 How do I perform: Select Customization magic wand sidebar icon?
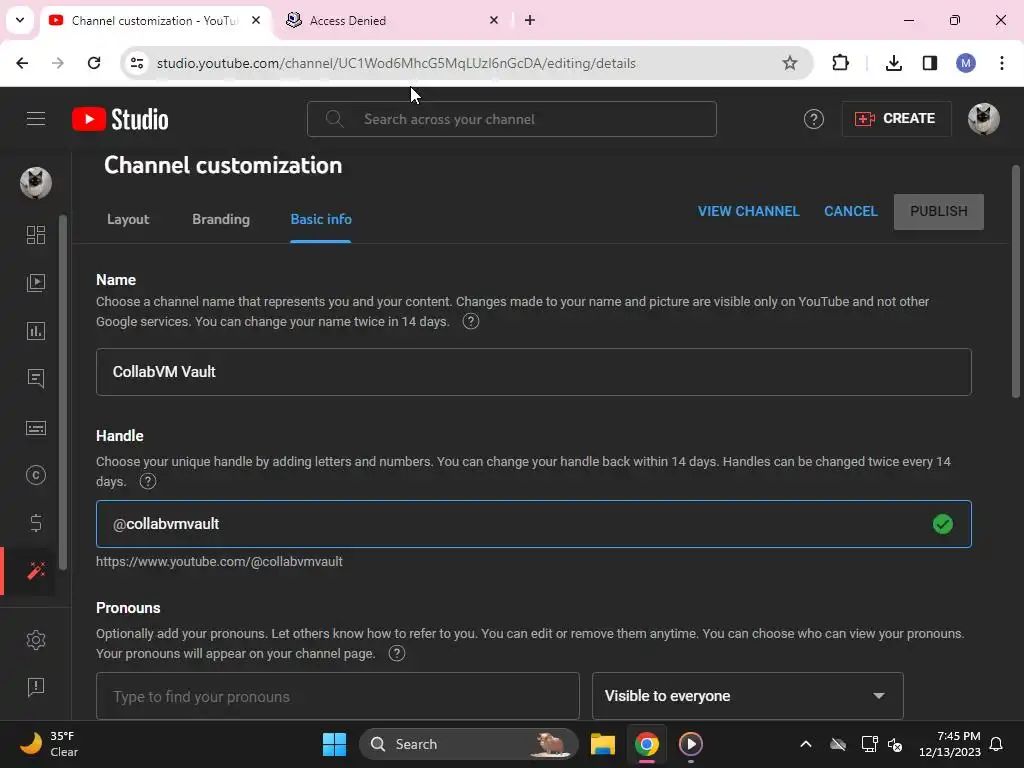36,571
